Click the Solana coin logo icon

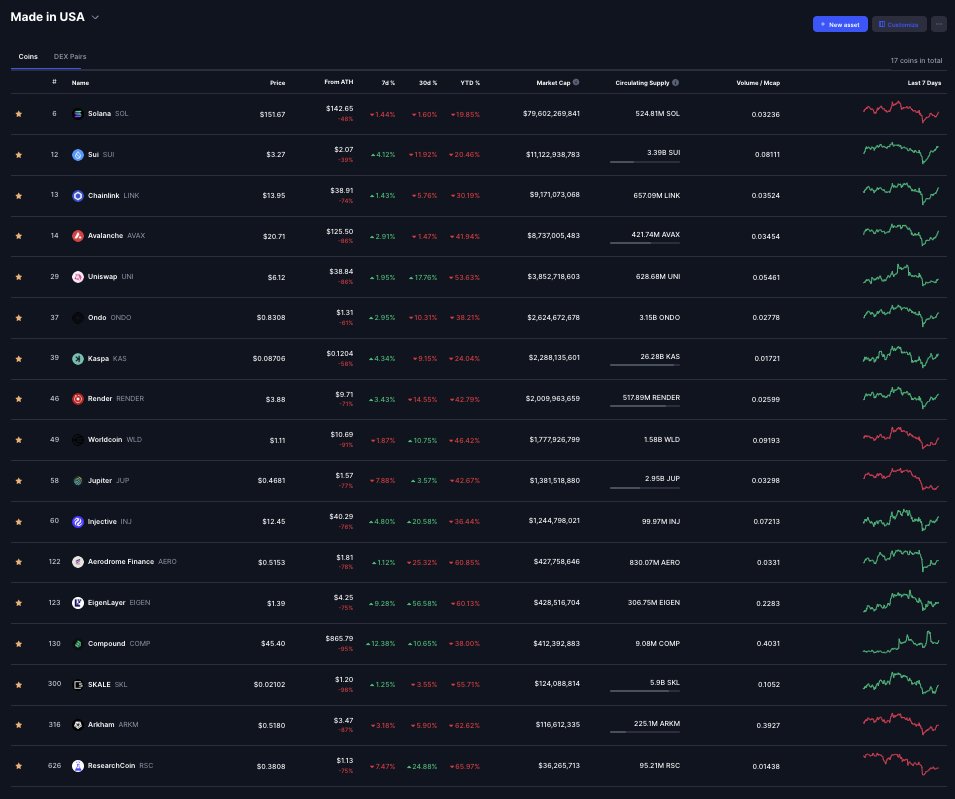(77, 114)
